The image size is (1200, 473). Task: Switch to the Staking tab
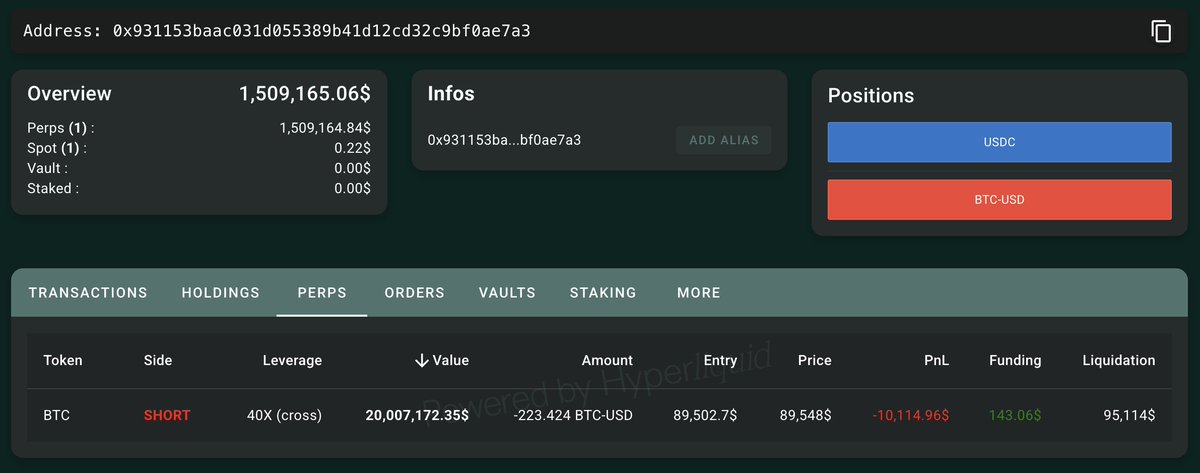click(603, 293)
